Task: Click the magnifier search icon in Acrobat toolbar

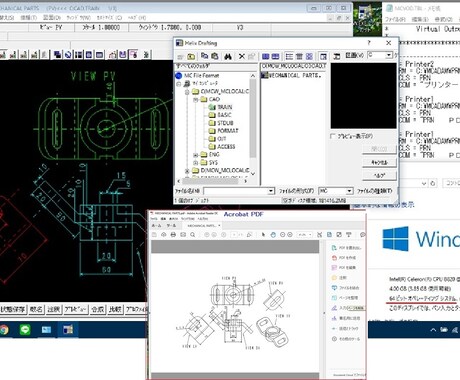Action: (x=192, y=235)
